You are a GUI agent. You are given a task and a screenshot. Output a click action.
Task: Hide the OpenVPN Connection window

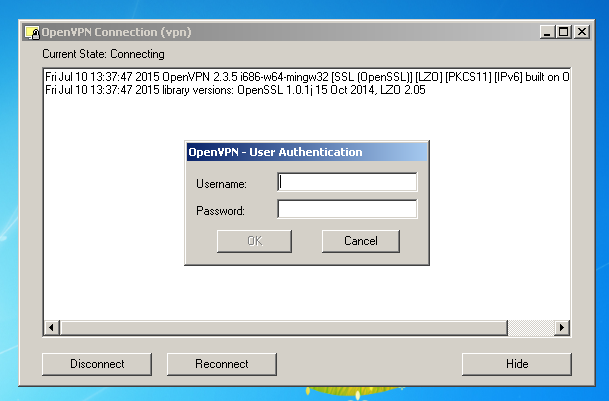(517, 364)
